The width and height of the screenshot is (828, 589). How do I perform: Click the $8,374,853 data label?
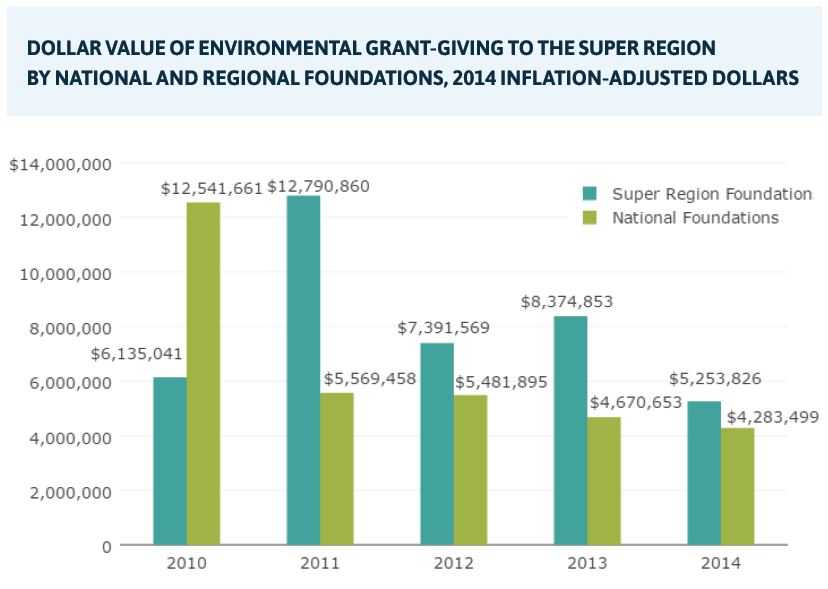tap(566, 302)
